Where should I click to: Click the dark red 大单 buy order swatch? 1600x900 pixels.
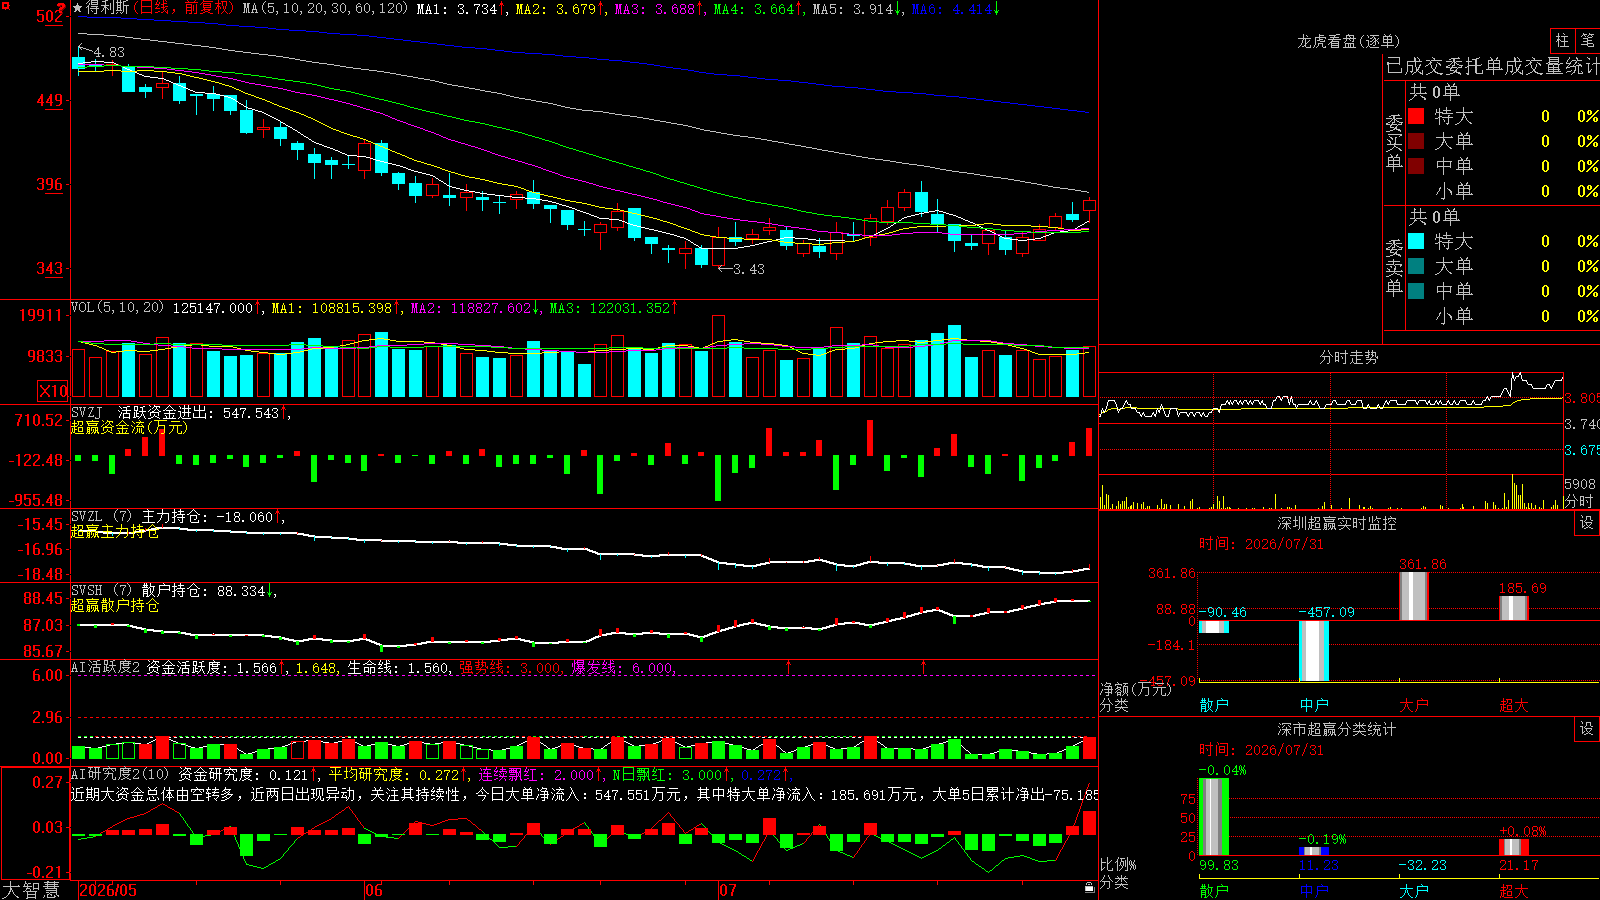[x=1416, y=141]
